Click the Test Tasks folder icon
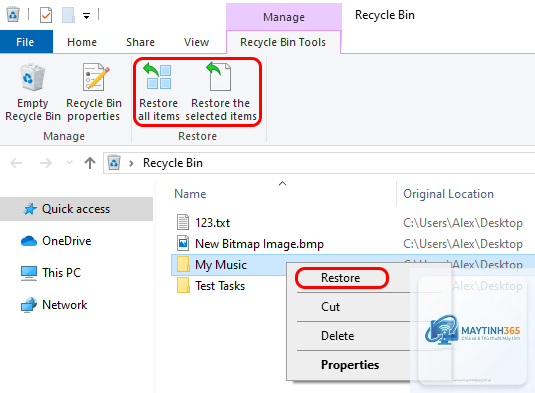This screenshot has height=393, width=535. point(183,286)
